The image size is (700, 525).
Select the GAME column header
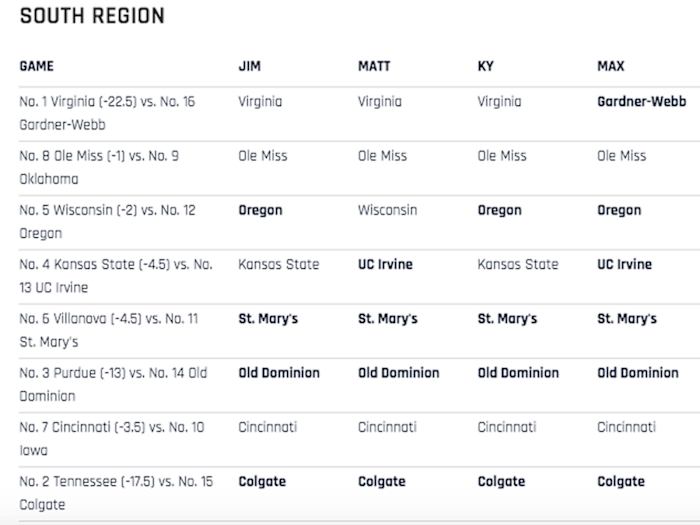[36, 67]
